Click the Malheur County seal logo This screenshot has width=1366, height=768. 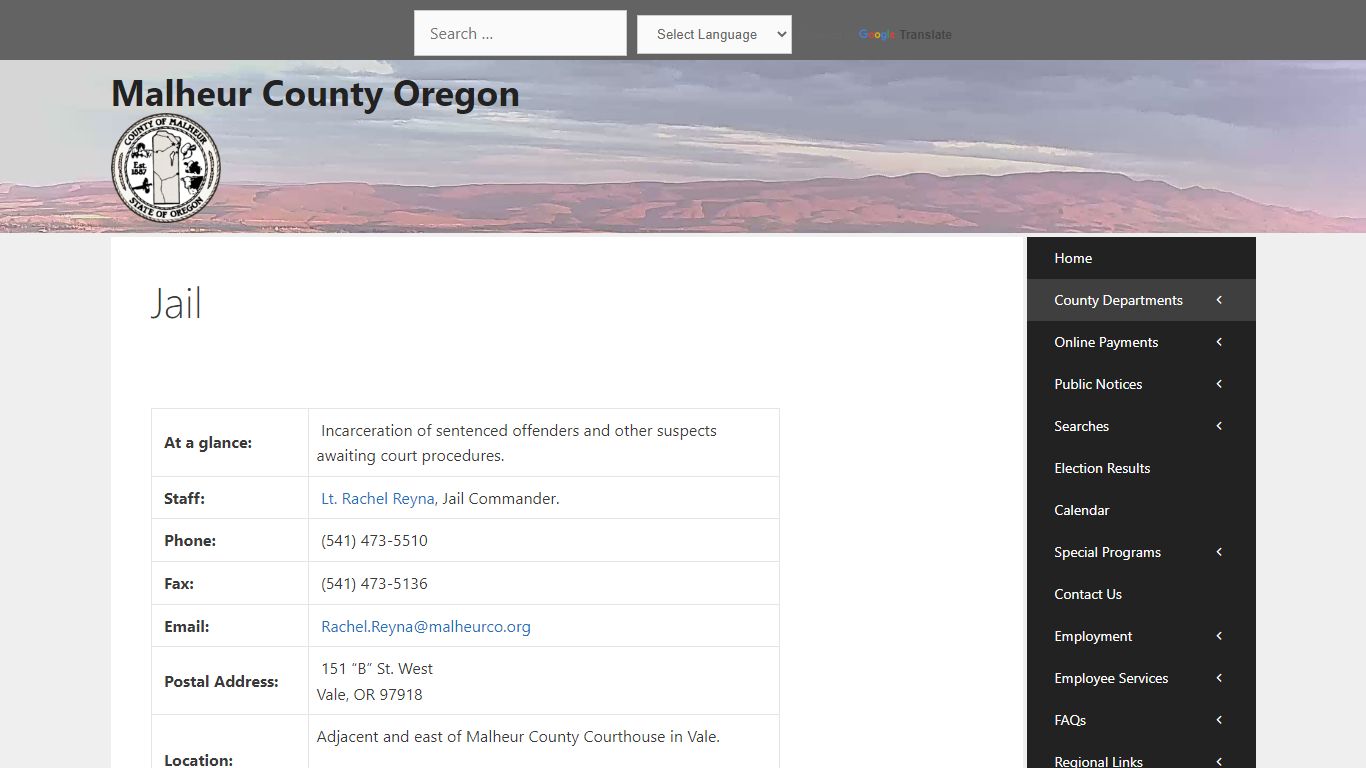(166, 168)
